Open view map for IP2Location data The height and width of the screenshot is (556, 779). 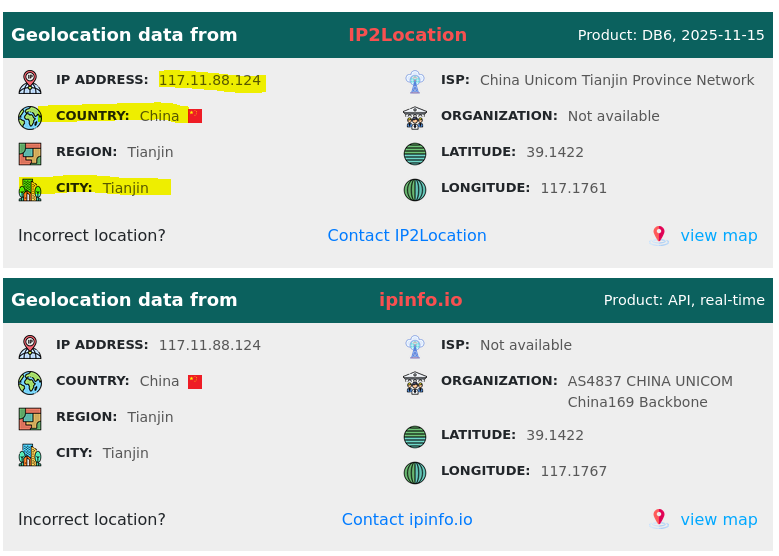click(719, 236)
